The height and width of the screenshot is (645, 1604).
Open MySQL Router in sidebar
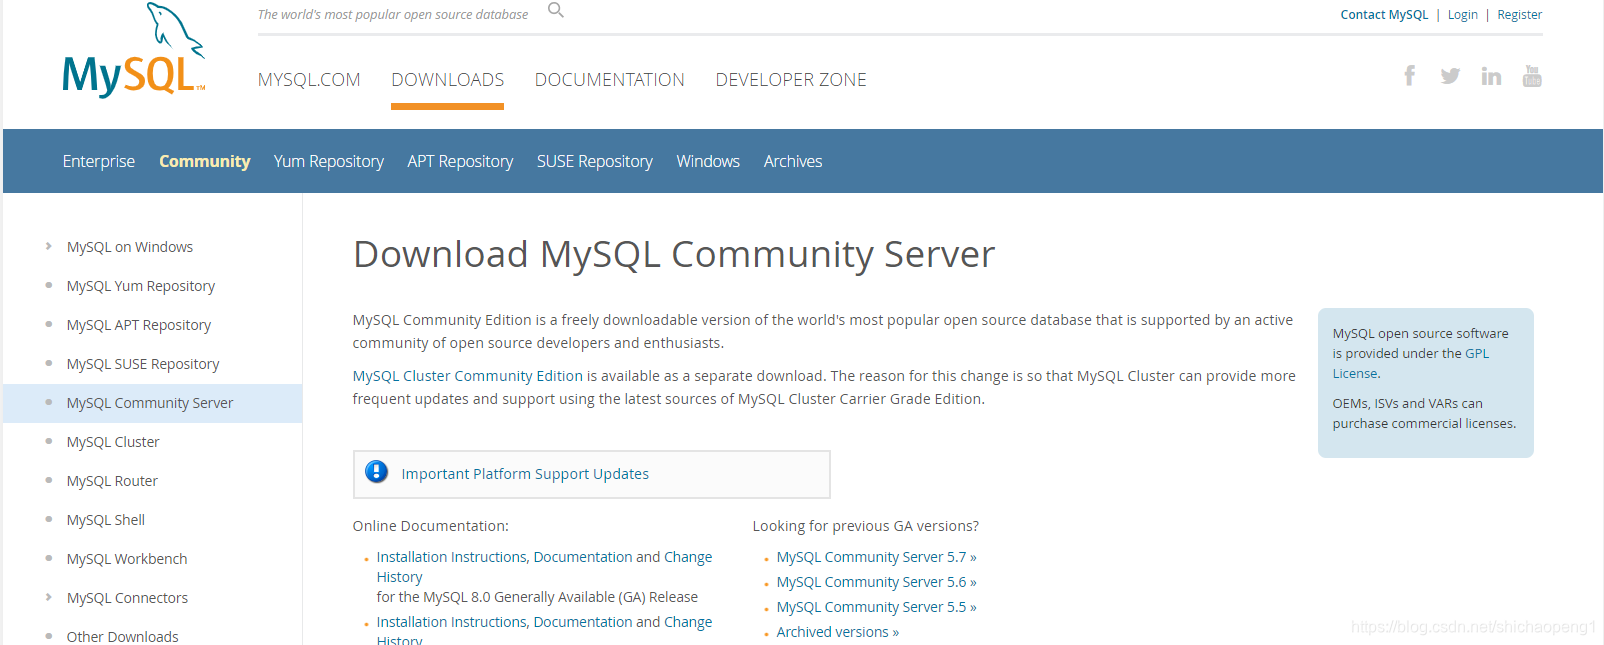click(112, 481)
